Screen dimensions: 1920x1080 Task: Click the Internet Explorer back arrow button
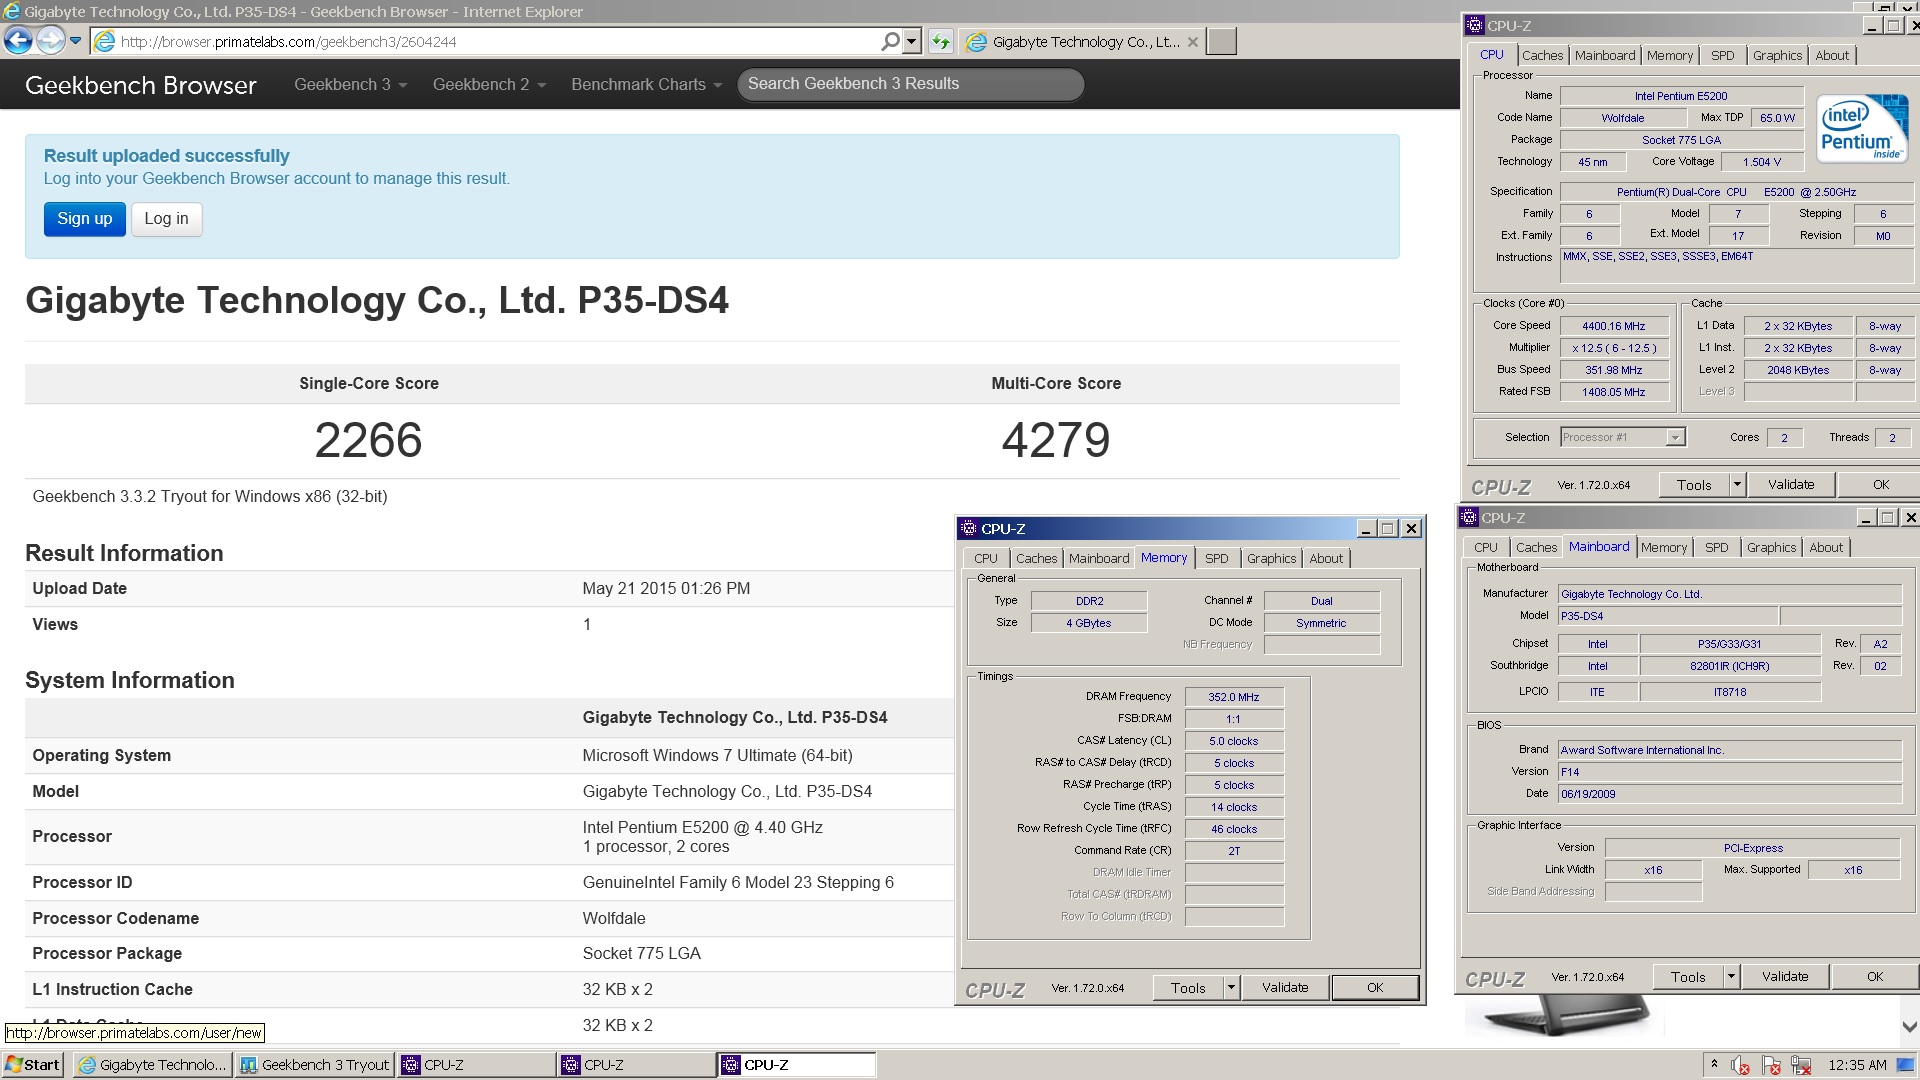pyautogui.click(x=18, y=41)
